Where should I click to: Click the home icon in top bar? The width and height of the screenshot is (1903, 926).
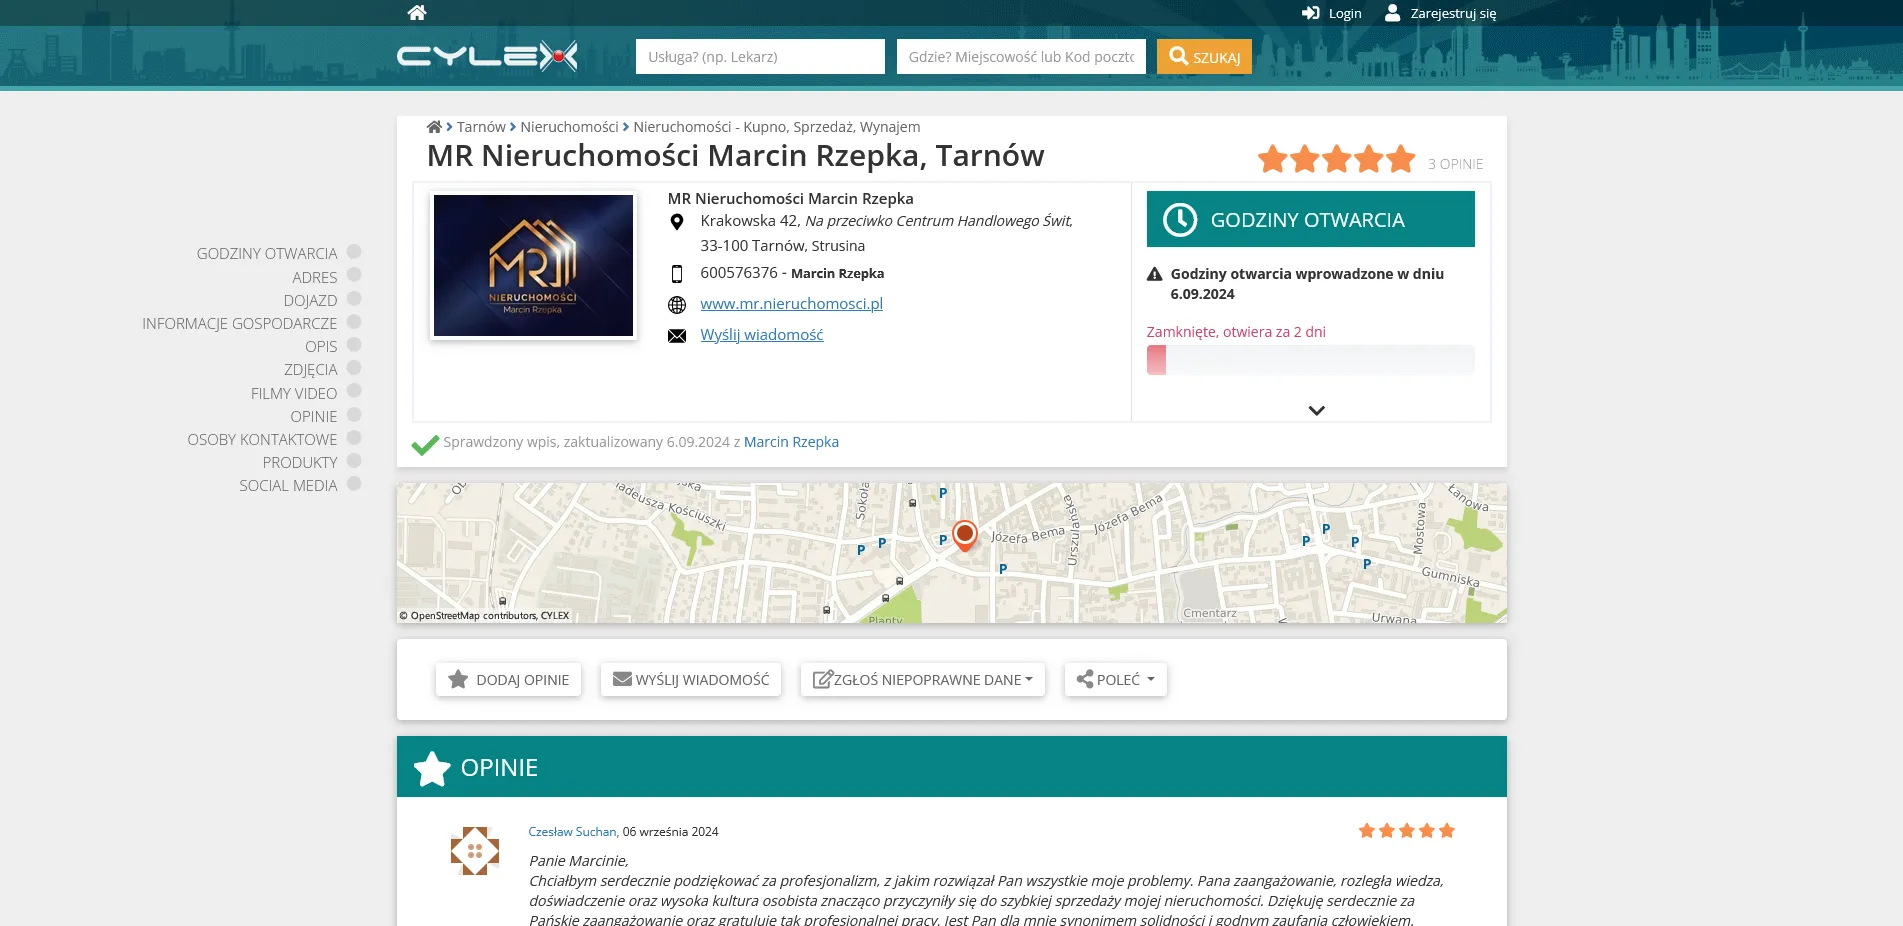[417, 13]
